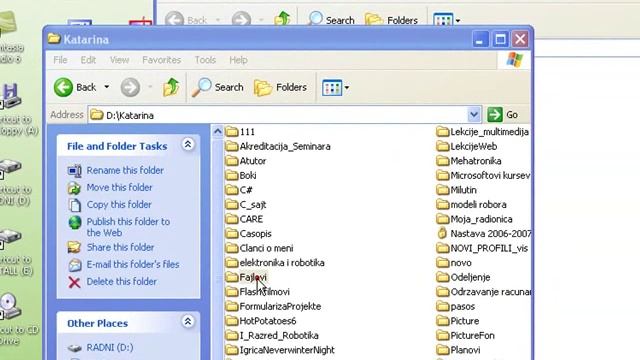Select the Casopis folder icon
Viewport: 640px width, 360px height.
coord(232,234)
